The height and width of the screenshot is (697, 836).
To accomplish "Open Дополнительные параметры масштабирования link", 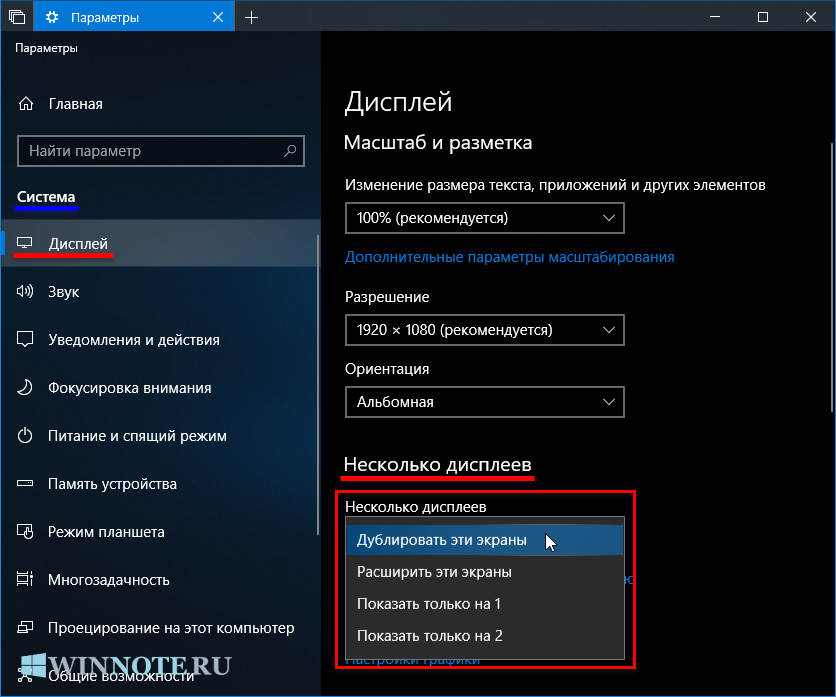I will [509, 257].
